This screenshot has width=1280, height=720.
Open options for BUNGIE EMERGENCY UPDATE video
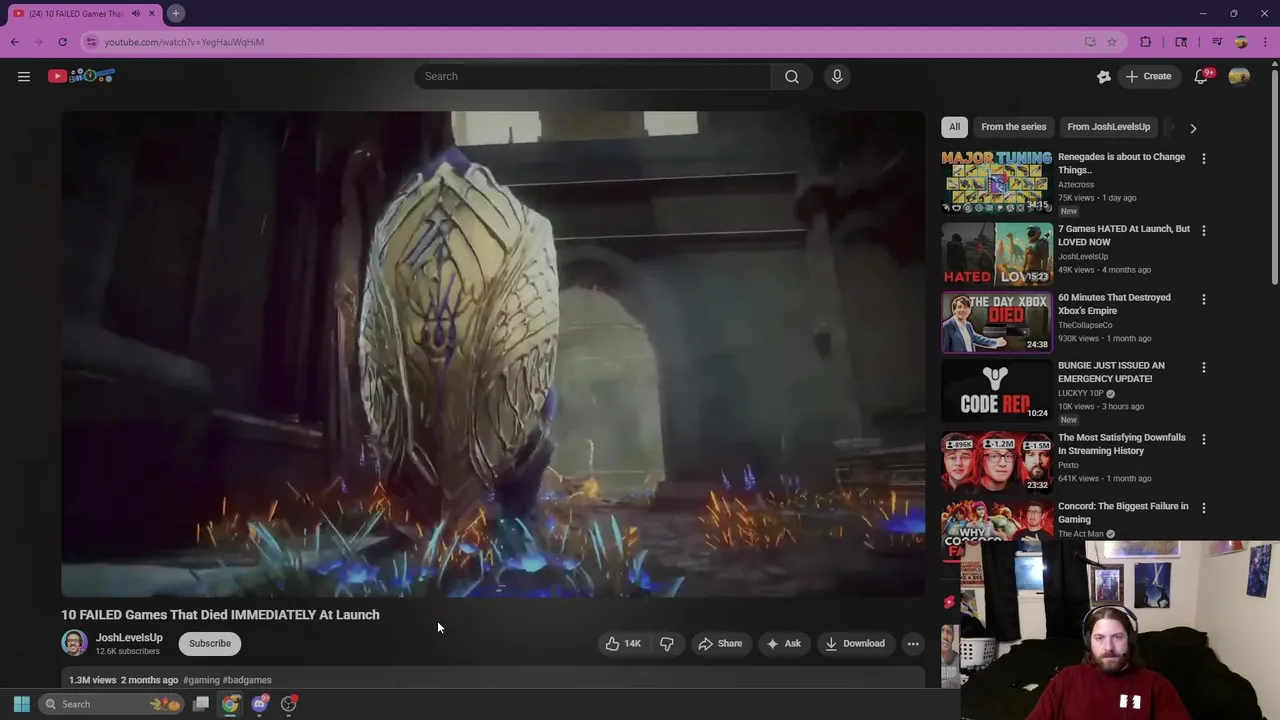1204,367
